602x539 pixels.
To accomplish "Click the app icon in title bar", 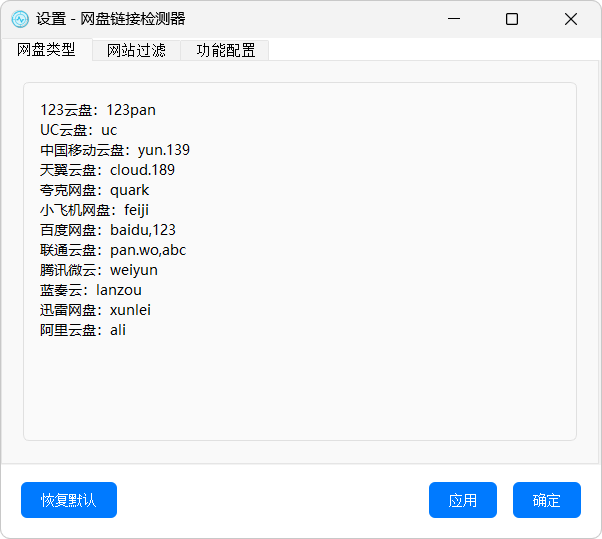I will pyautogui.click(x=20, y=19).
